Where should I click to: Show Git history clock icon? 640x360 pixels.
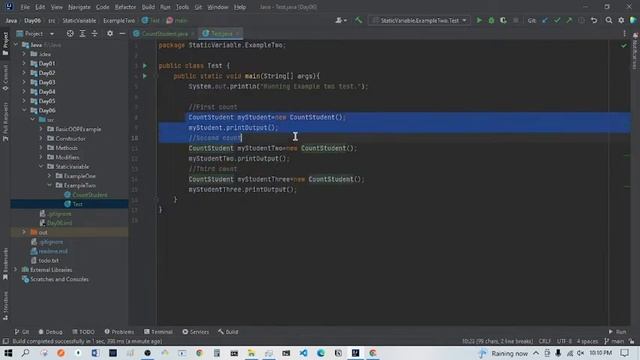[x=581, y=20]
